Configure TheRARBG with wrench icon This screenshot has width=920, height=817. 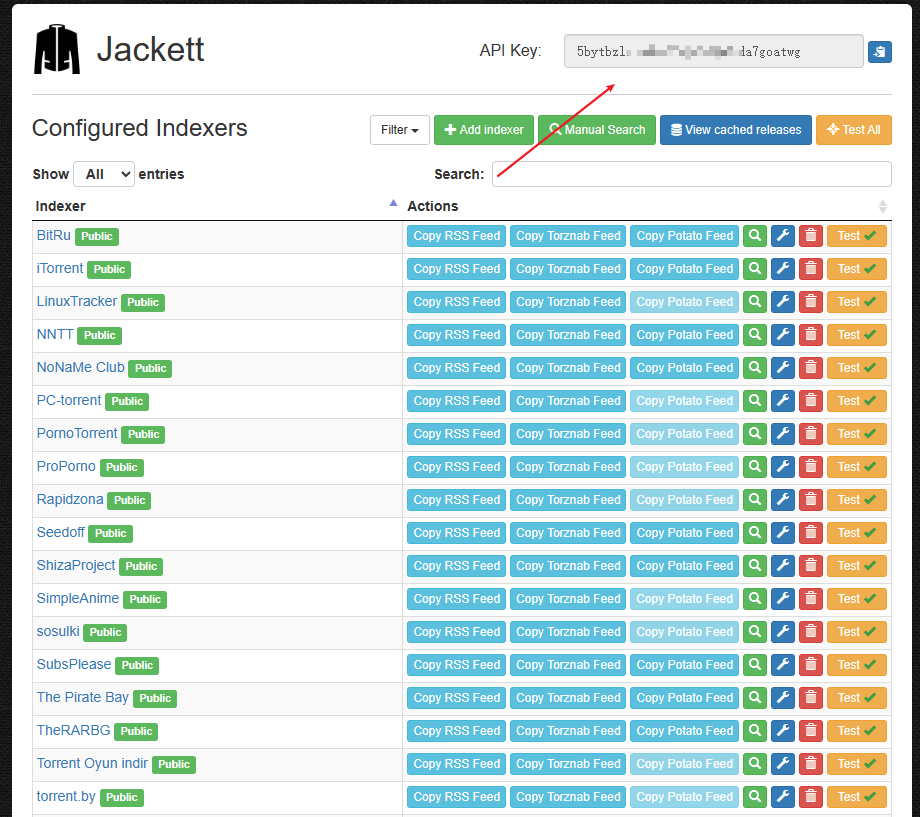click(783, 731)
